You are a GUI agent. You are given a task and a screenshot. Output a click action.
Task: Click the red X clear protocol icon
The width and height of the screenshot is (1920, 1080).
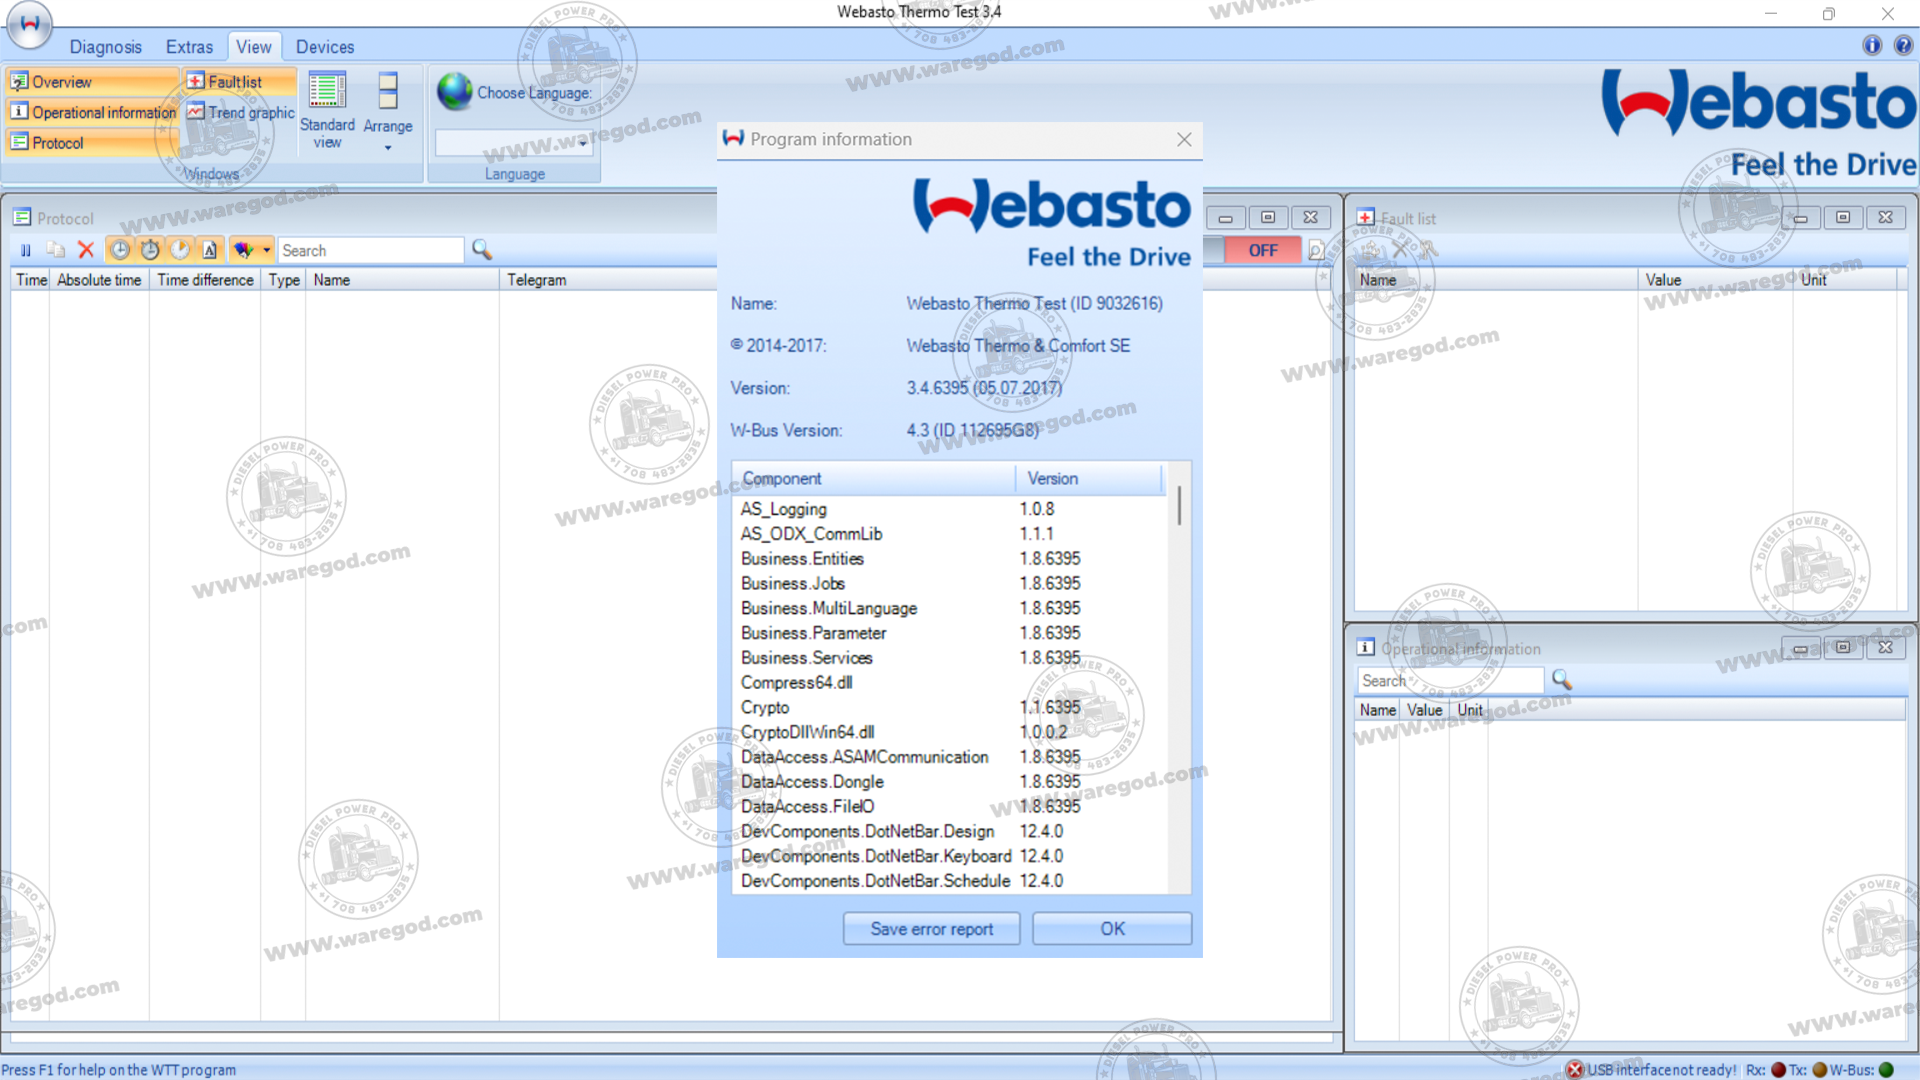pos(86,250)
